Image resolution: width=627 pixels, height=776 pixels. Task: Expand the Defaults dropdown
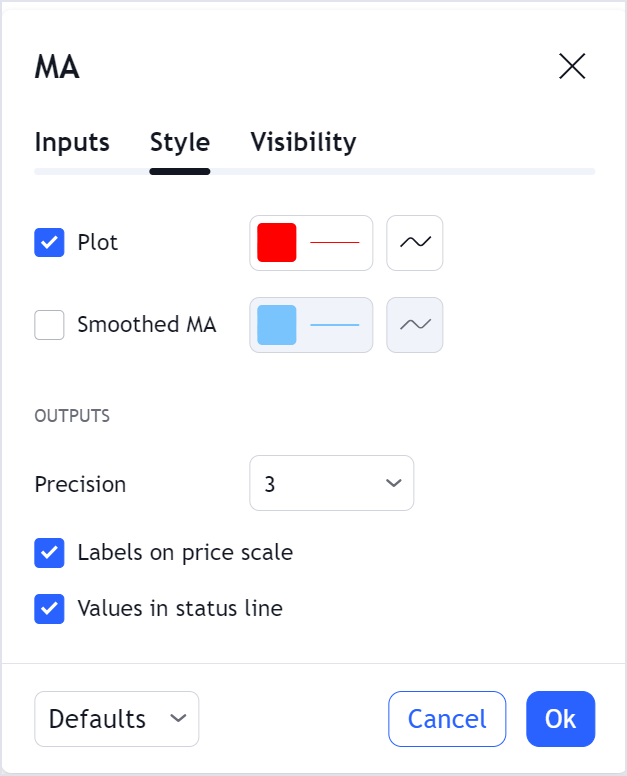pos(116,719)
